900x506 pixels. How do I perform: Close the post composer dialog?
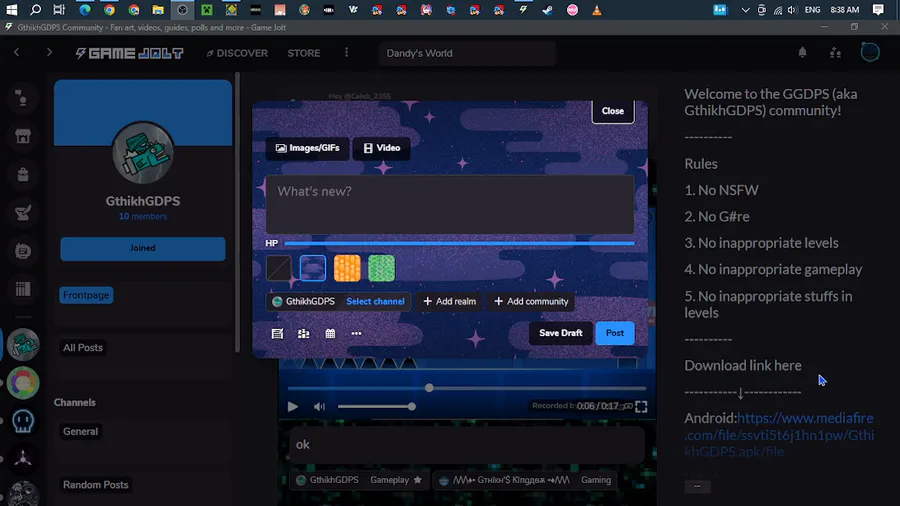click(612, 111)
